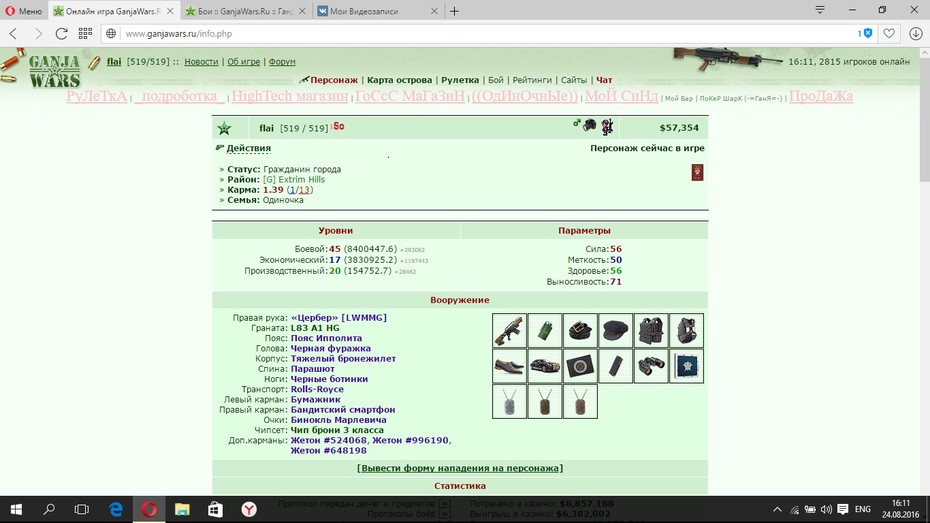Show hidden system tray icons chevron
The height and width of the screenshot is (523, 930).
point(777,509)
